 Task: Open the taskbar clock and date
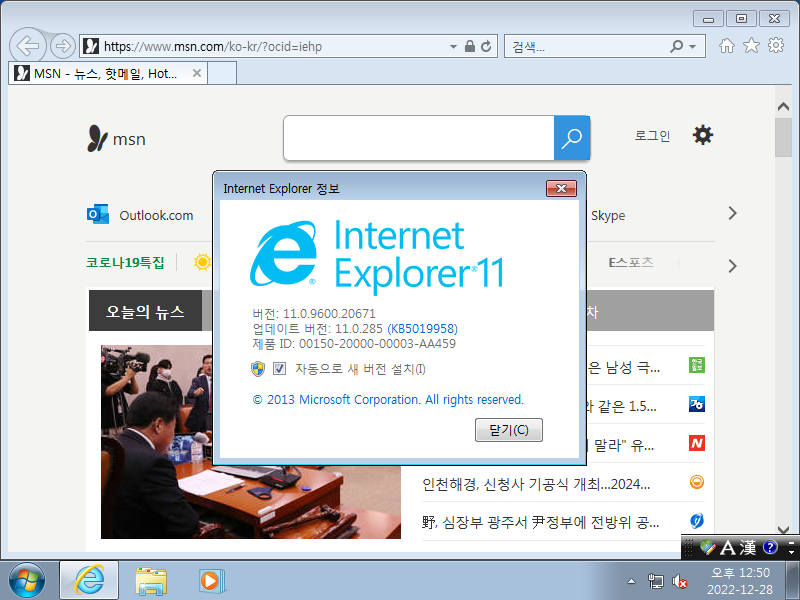tap(740, 581)
